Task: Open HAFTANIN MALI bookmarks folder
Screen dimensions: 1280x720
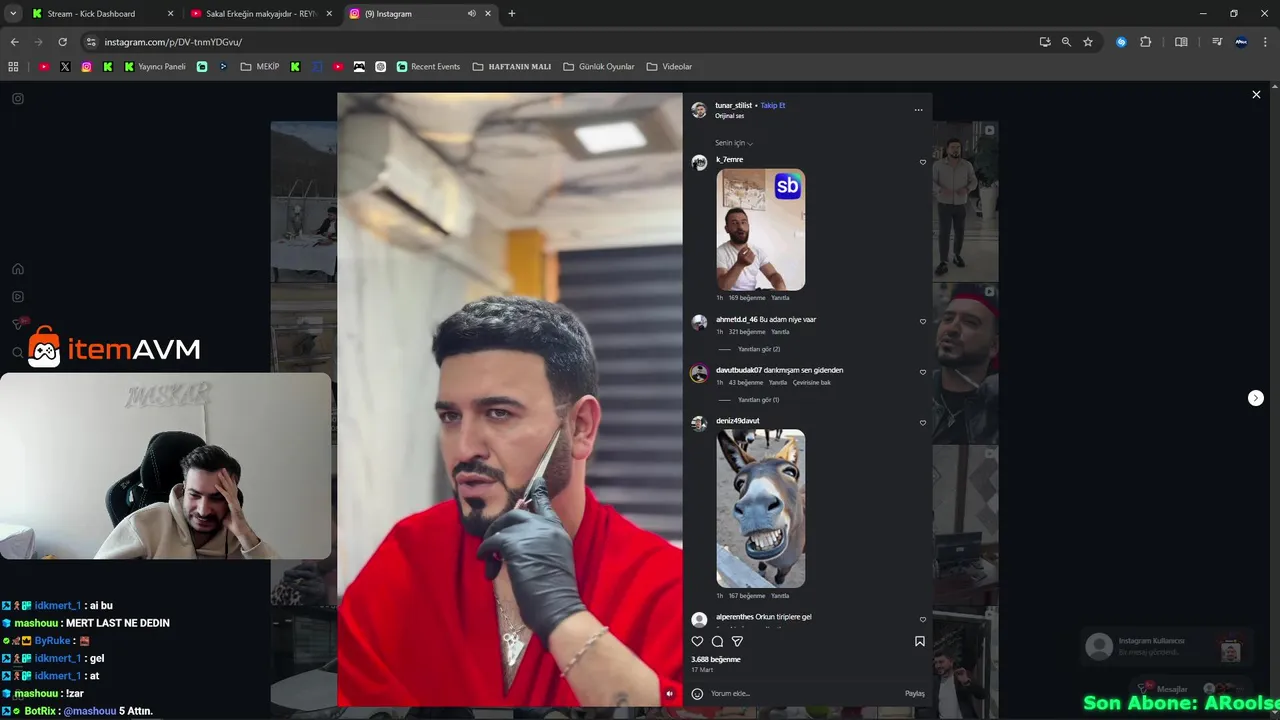Action: pyautogui.click(x=511, y=66)
